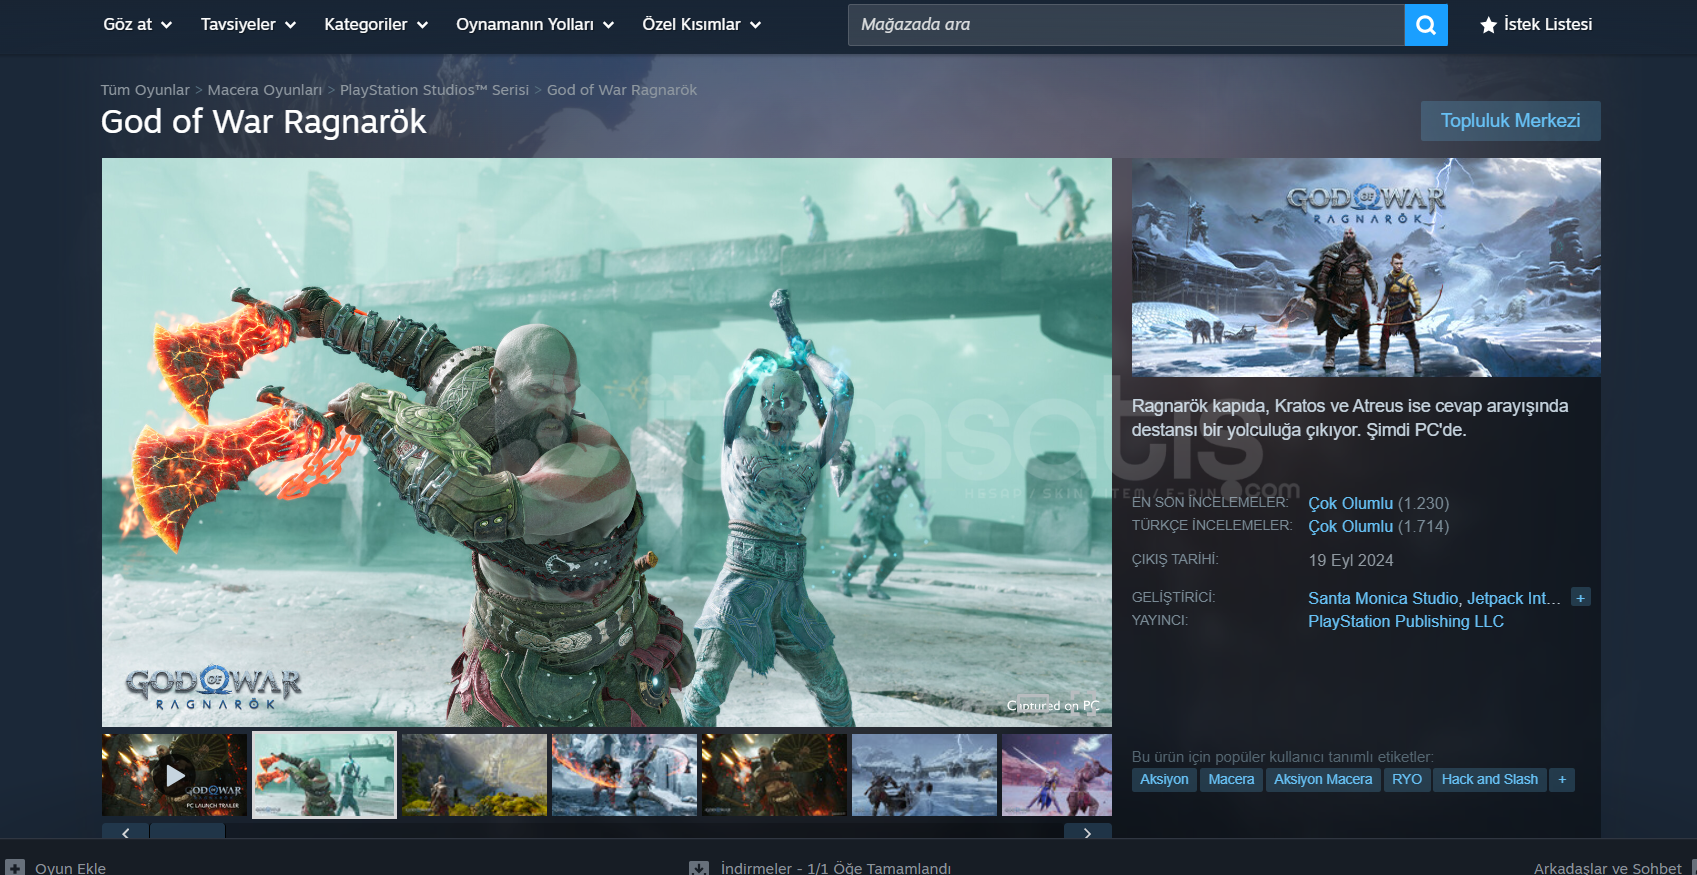Image resolution: width=1697 pixels, height=875 pixels.
Task: Click the God of War Ragnarök title
Action: 264,122
